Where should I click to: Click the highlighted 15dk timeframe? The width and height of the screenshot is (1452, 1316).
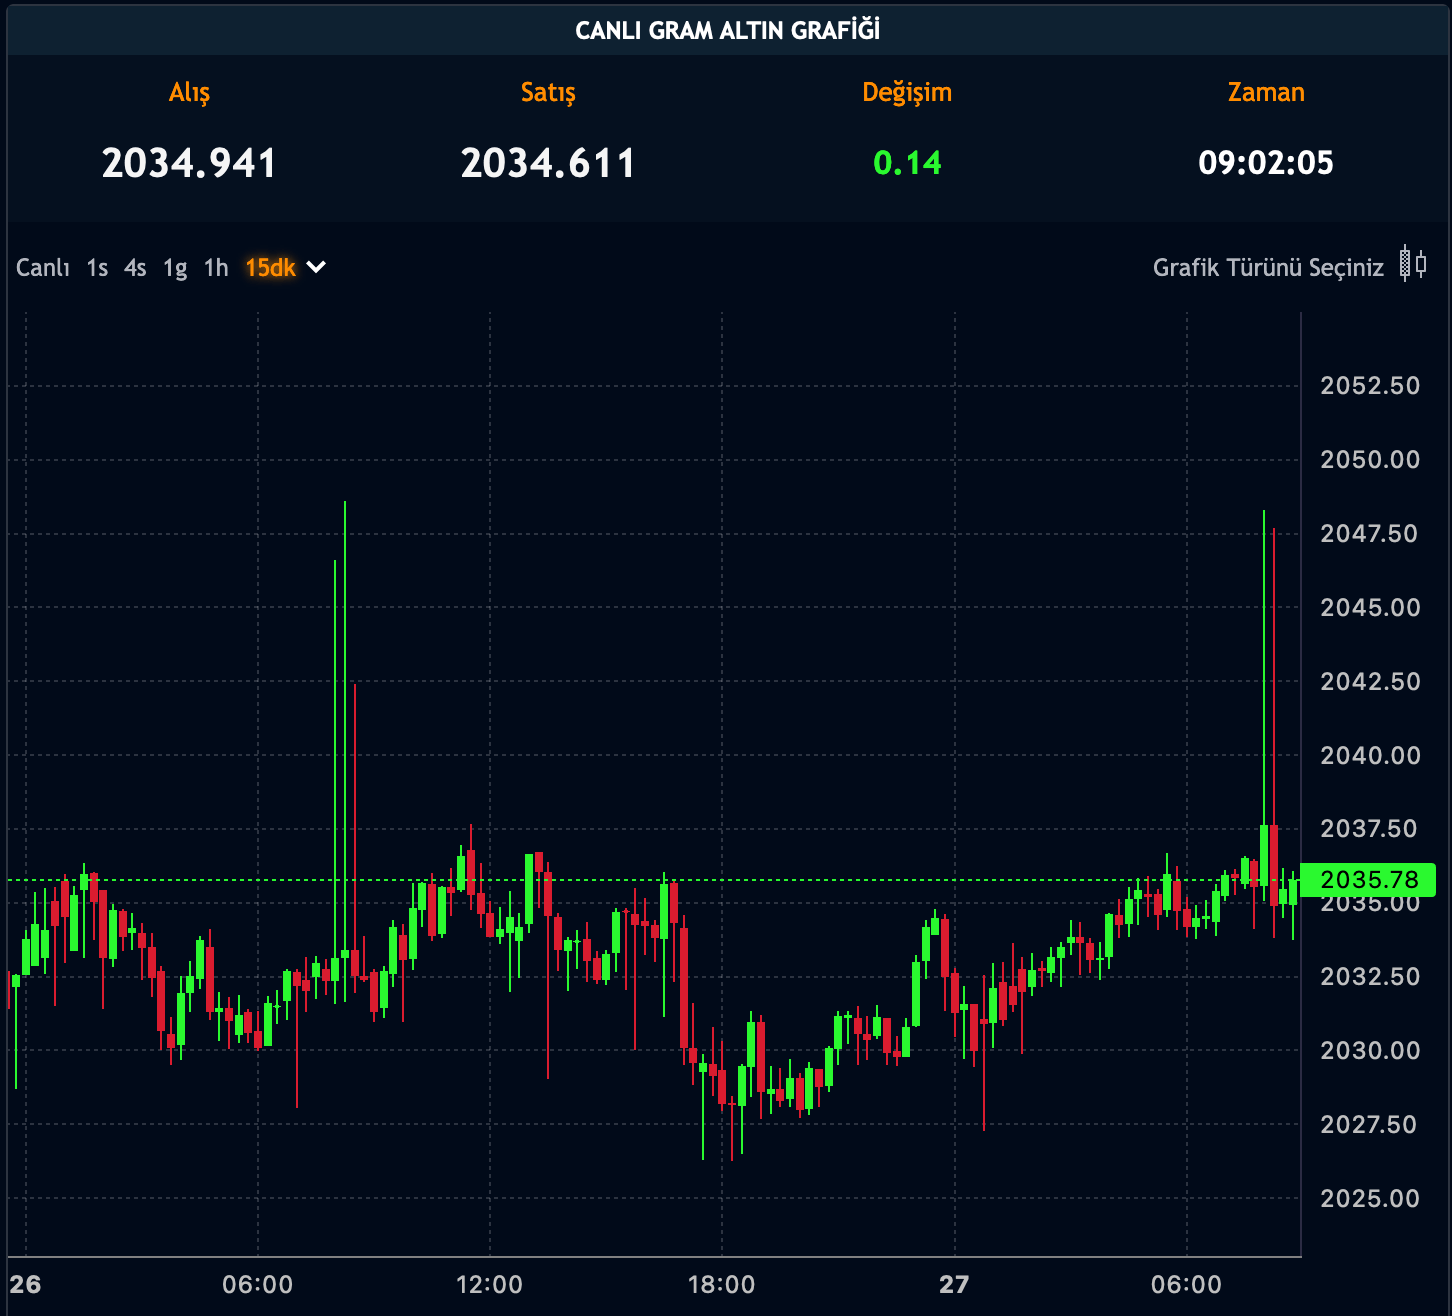pos(270,268)
